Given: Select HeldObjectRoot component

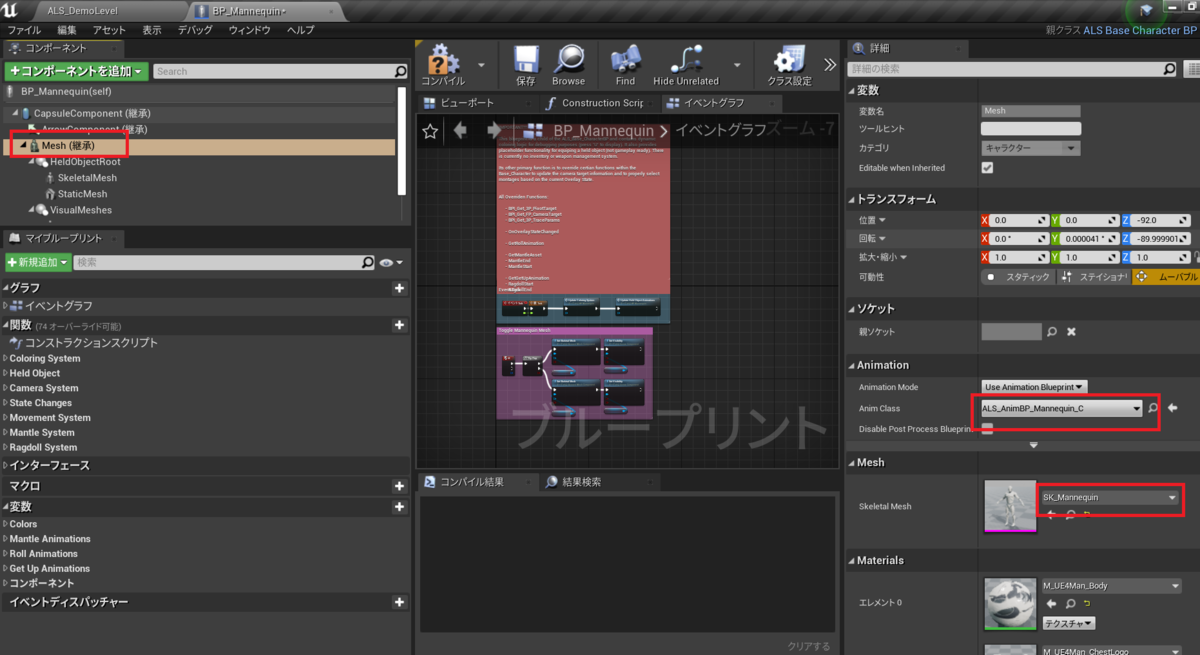Looking at the screenshot, I should coord(85,162).
